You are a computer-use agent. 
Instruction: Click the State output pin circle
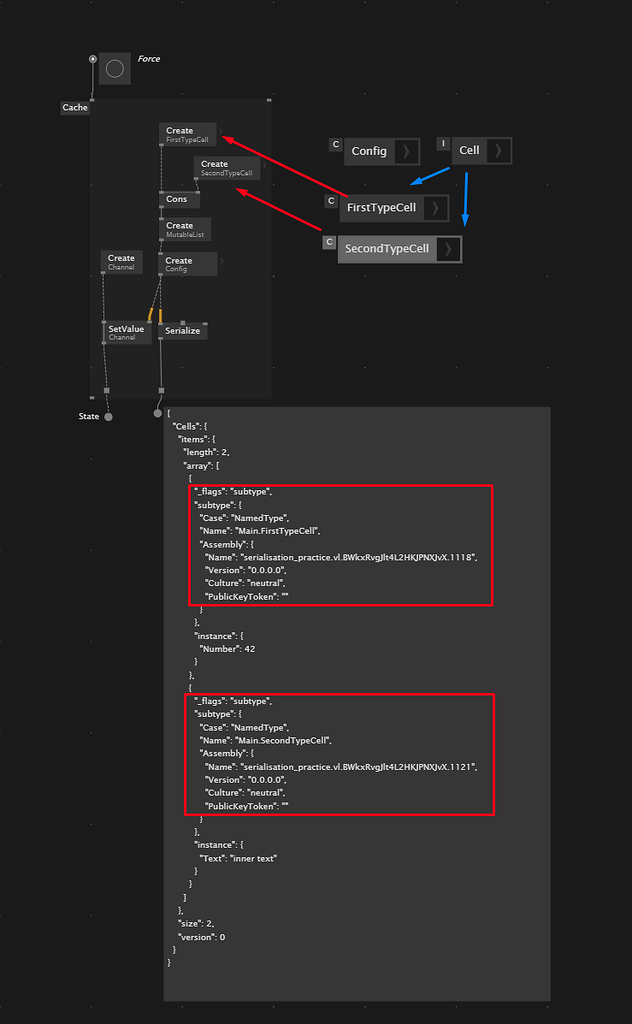(108, 416)
